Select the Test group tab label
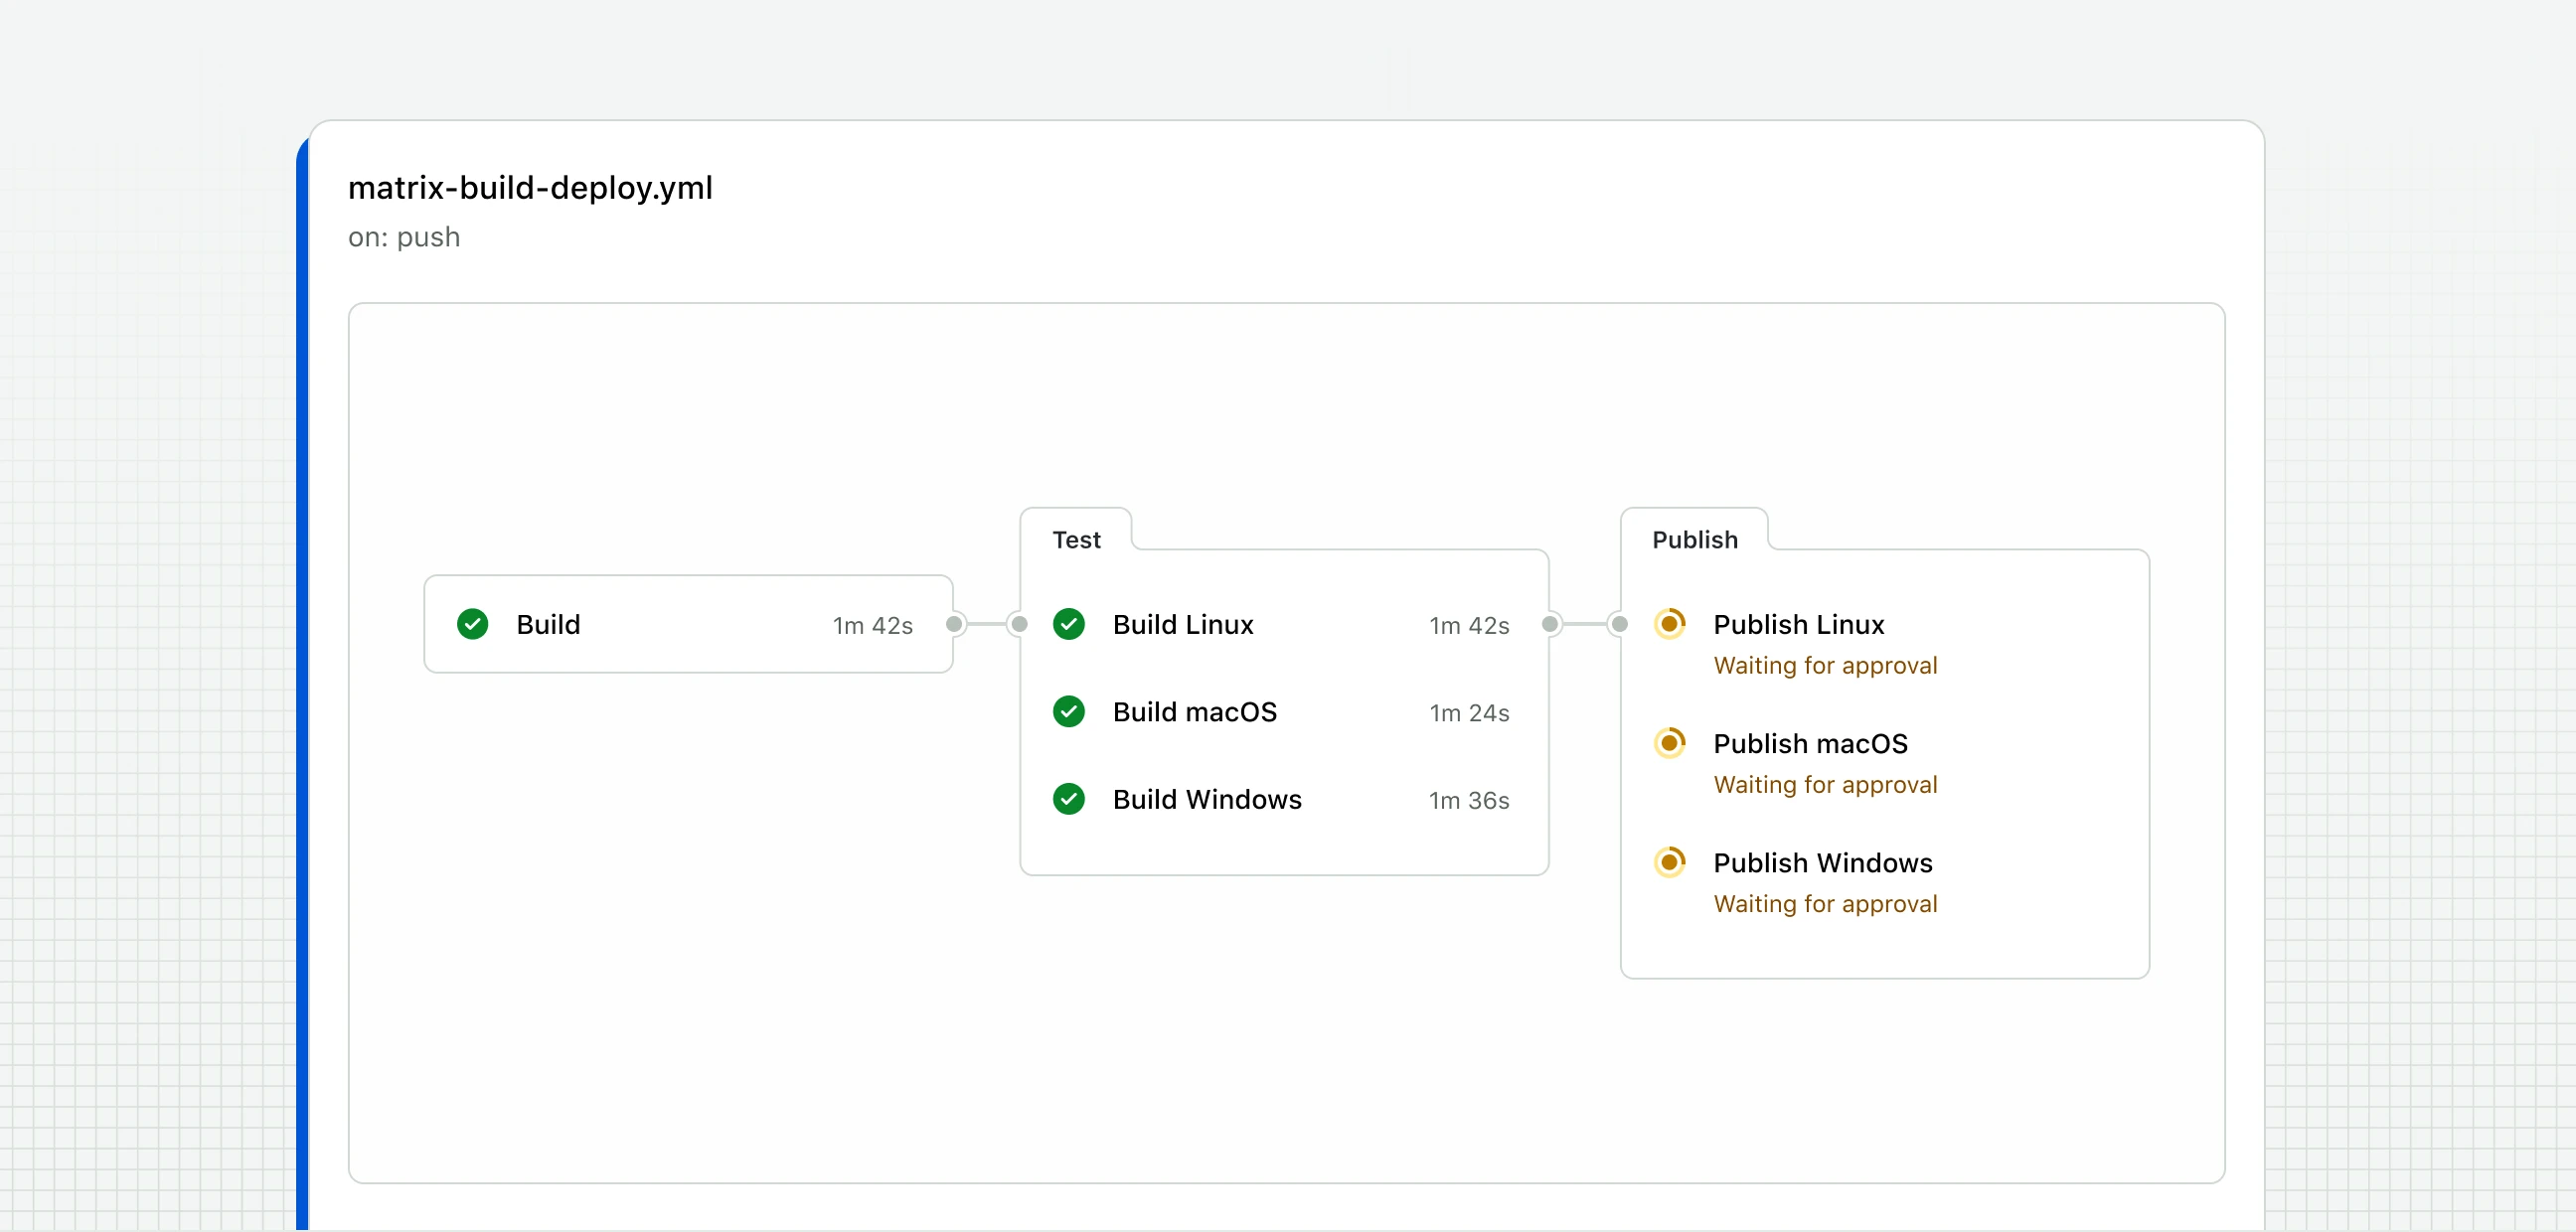 [x=1076, y=540]
